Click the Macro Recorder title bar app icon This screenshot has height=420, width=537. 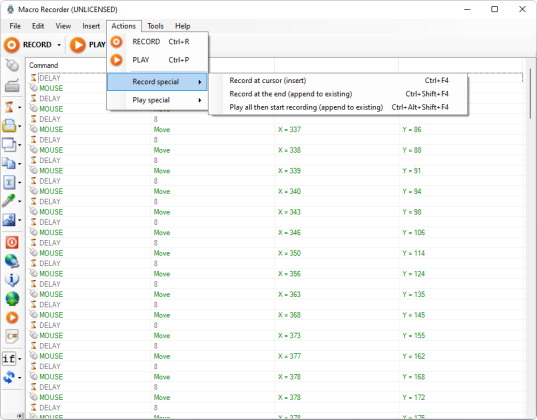(x=10, y=9)
